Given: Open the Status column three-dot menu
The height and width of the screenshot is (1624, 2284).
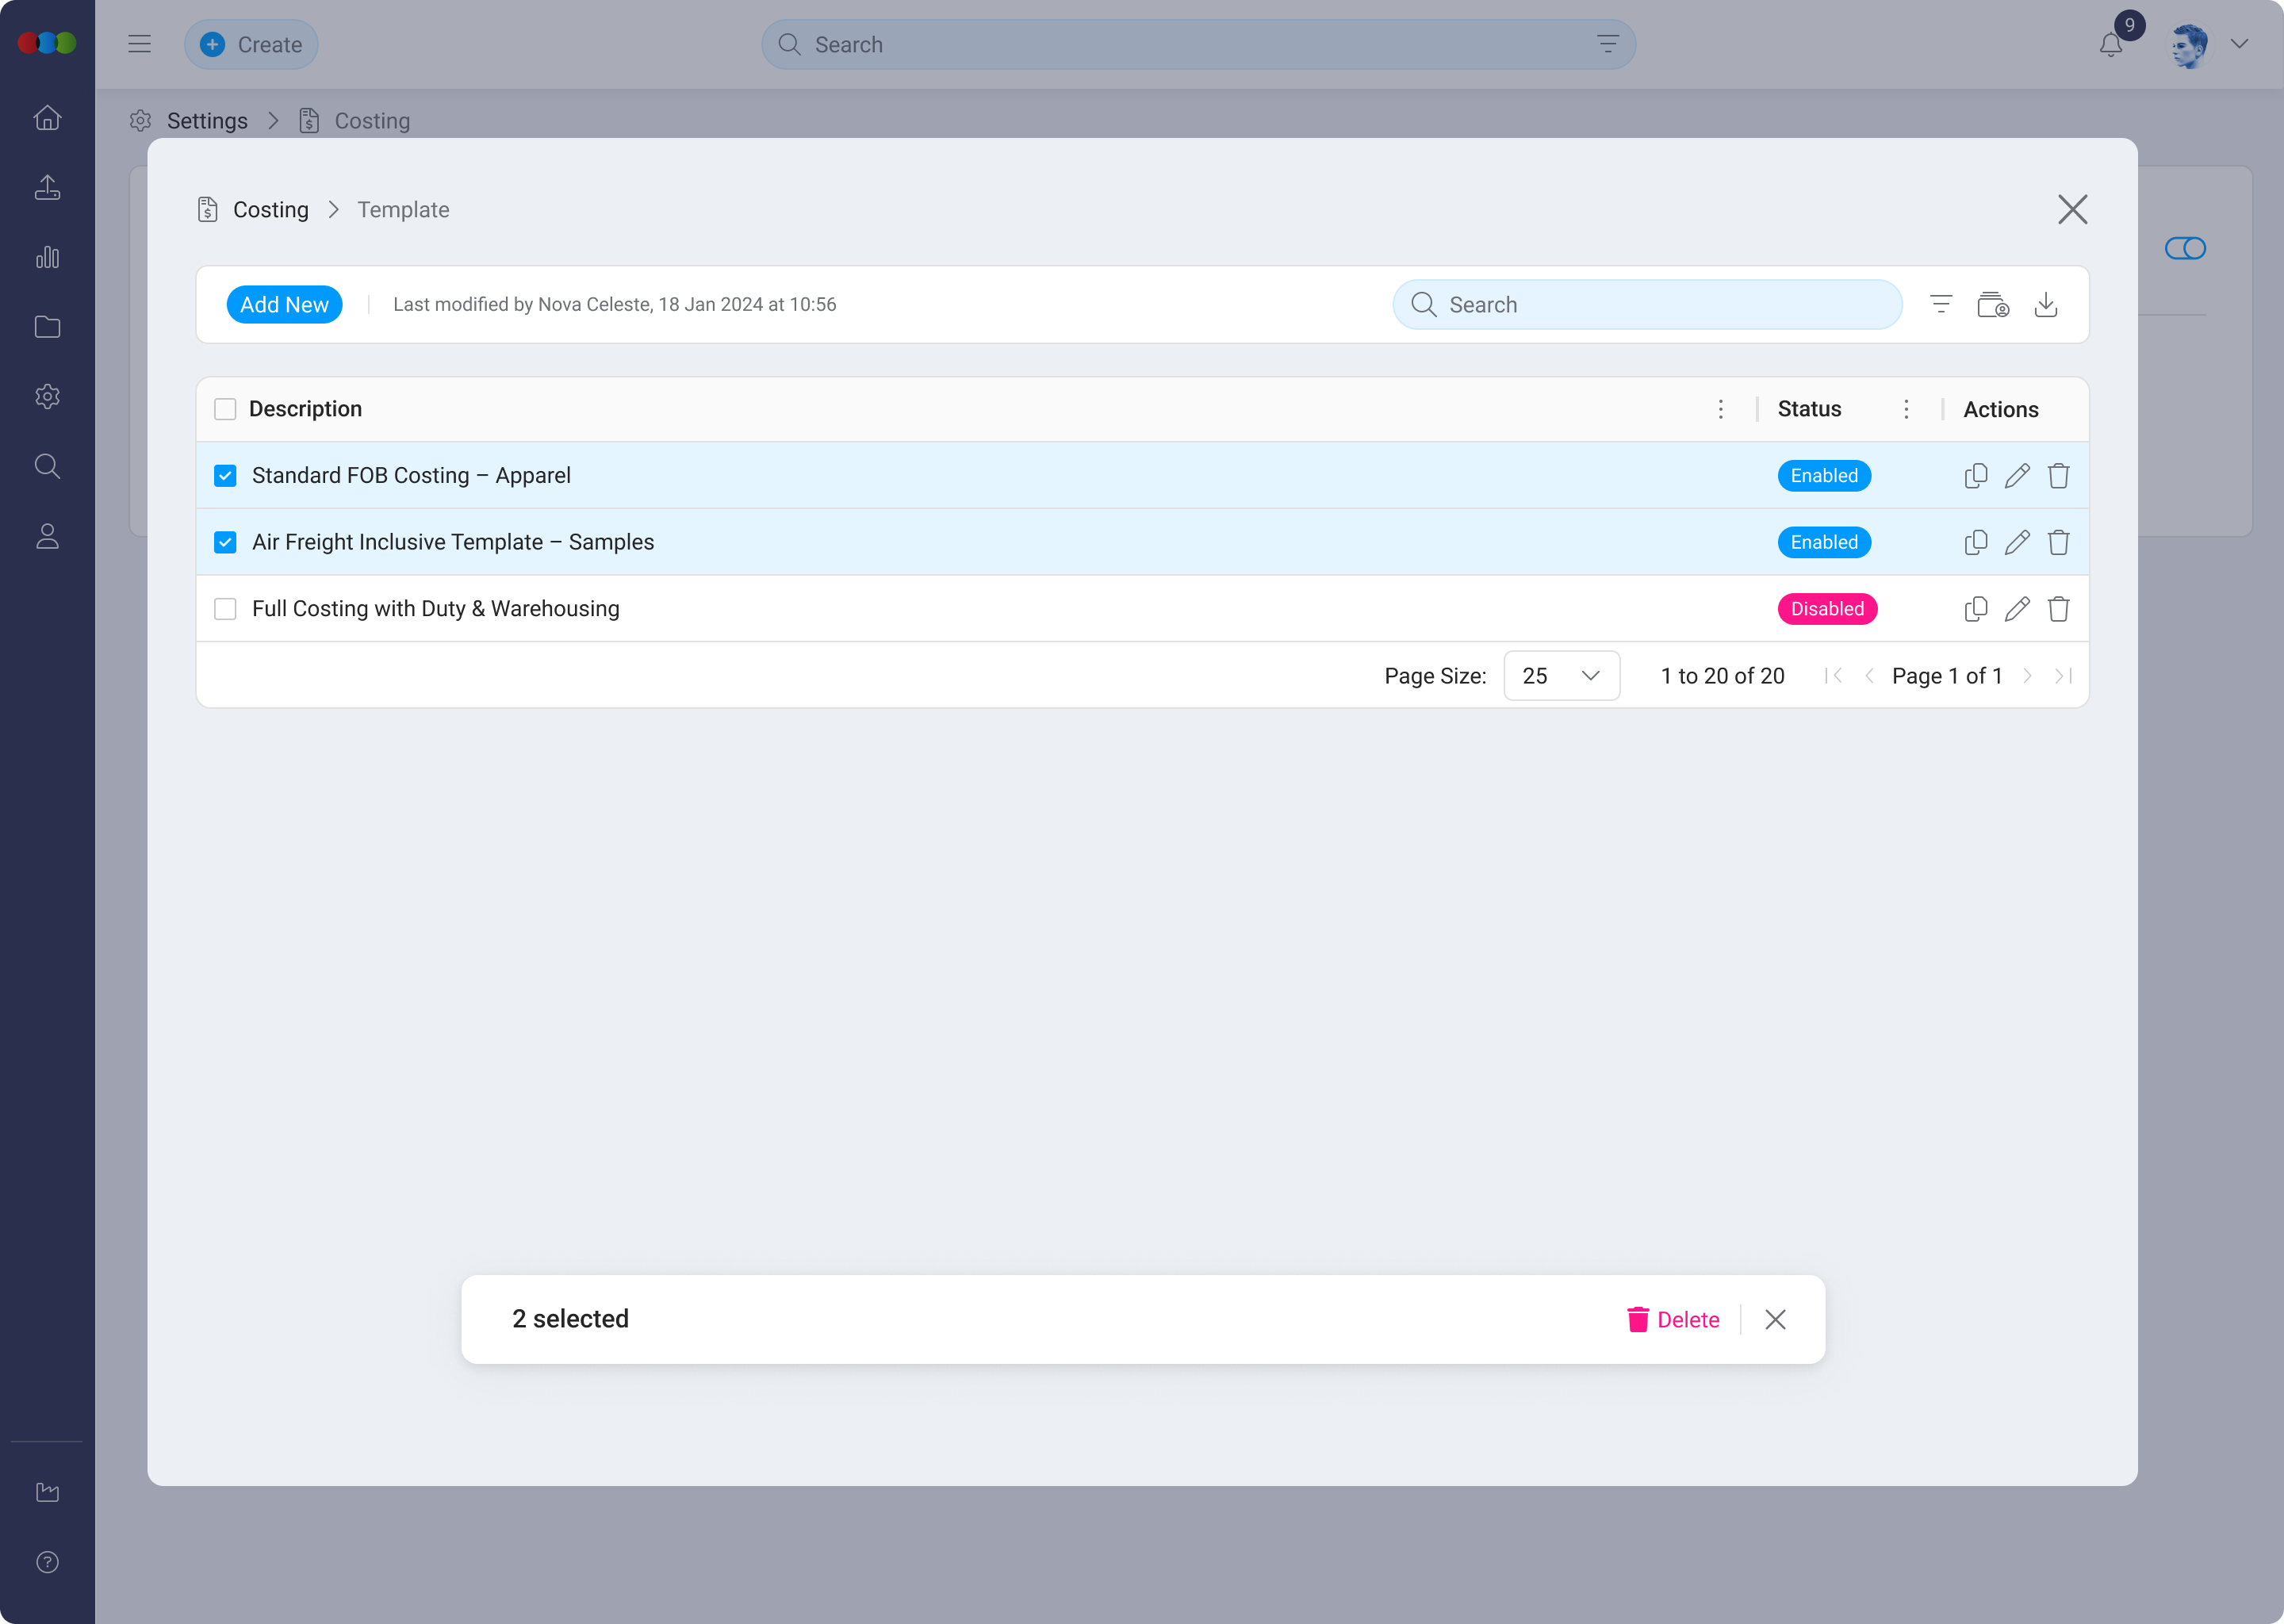Looking at the screenshot, I should pyautogui.click(x=1906, y=409).
